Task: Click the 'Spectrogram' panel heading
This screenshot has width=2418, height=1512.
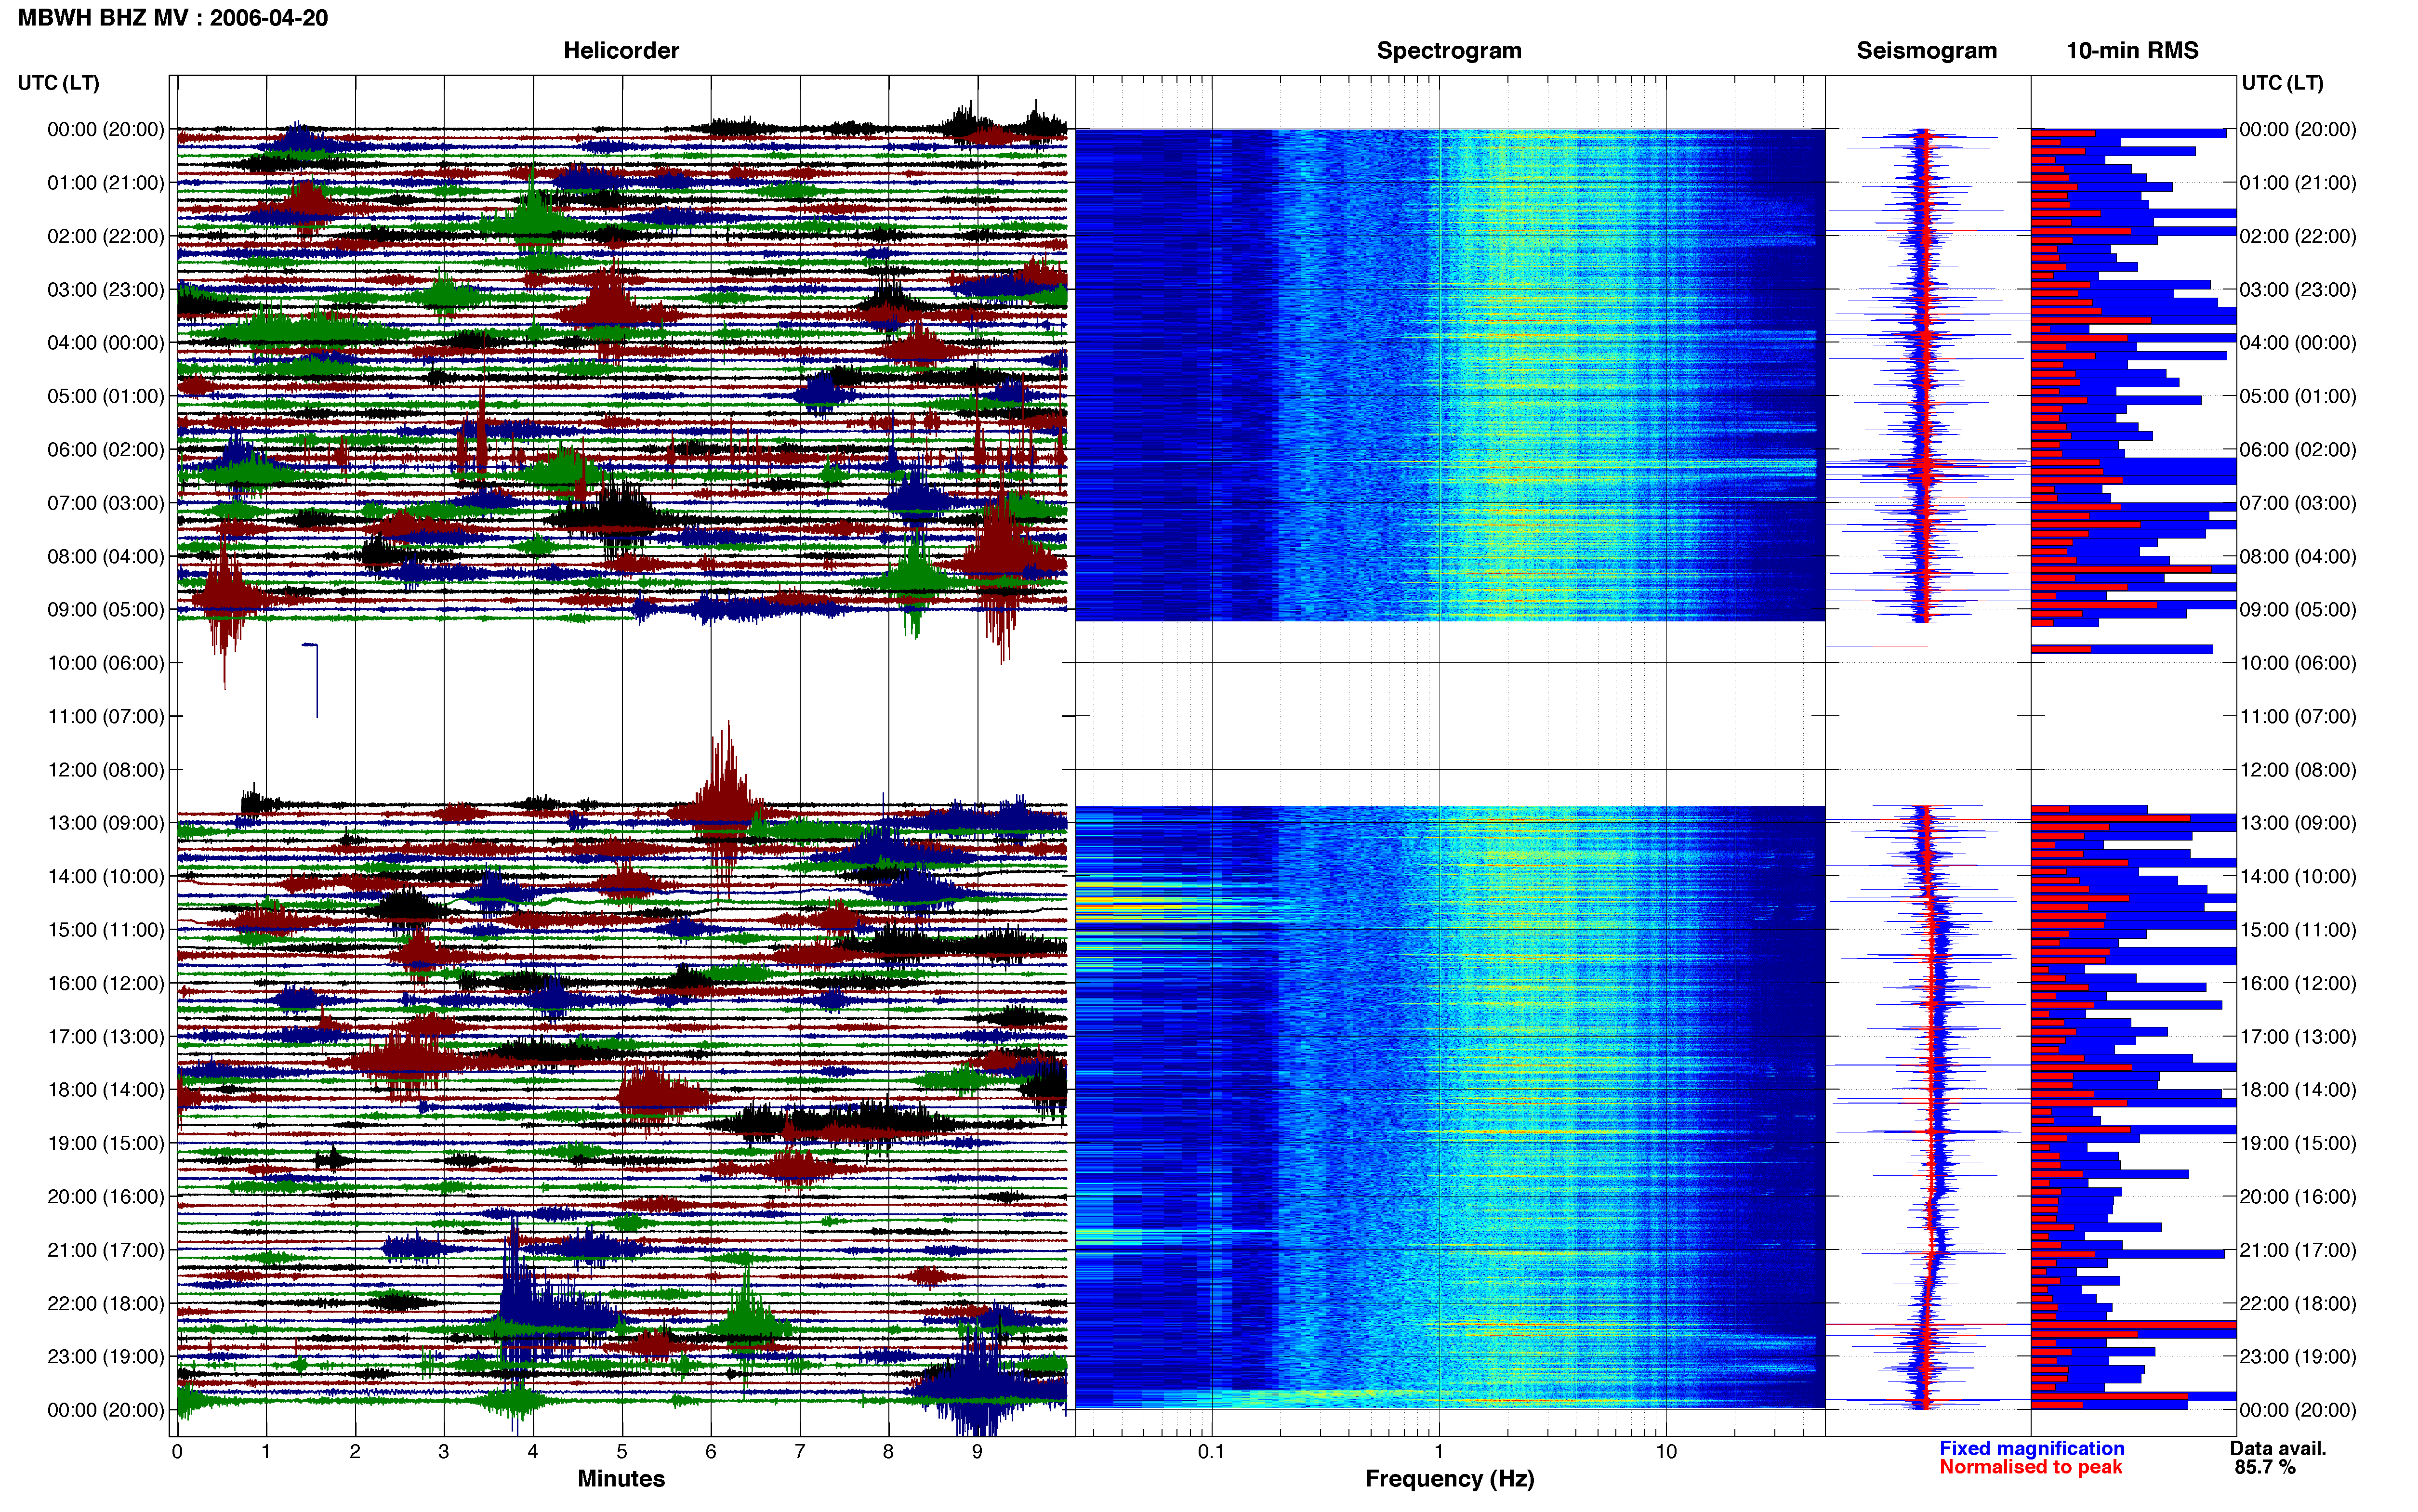Action: pyautogui.click(x=1449, y=50)
